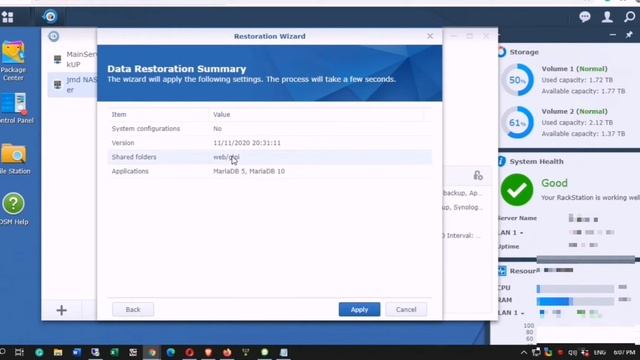Open Opera from Windows taskbar
Screen dimensions: 640x360
pyautogui.click(x=189, y=352)
